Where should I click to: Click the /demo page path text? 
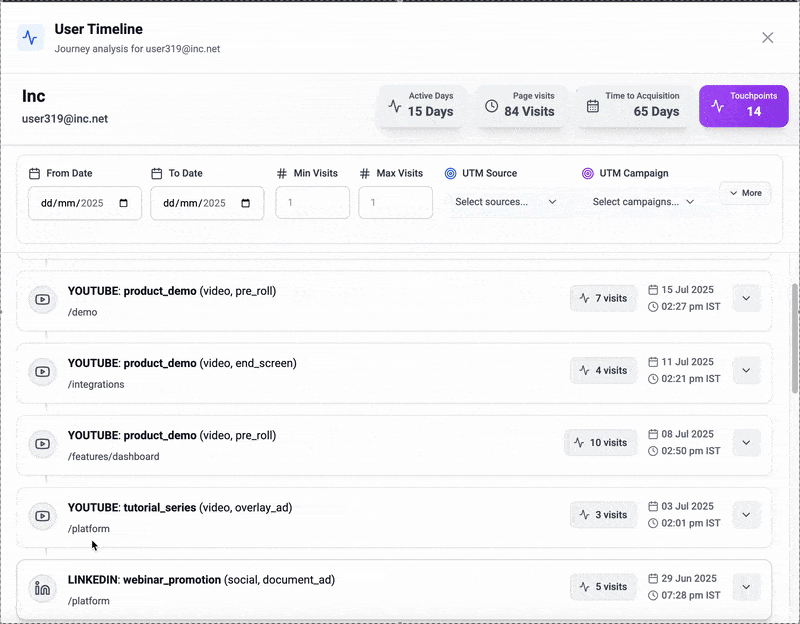tap(83, 312)
